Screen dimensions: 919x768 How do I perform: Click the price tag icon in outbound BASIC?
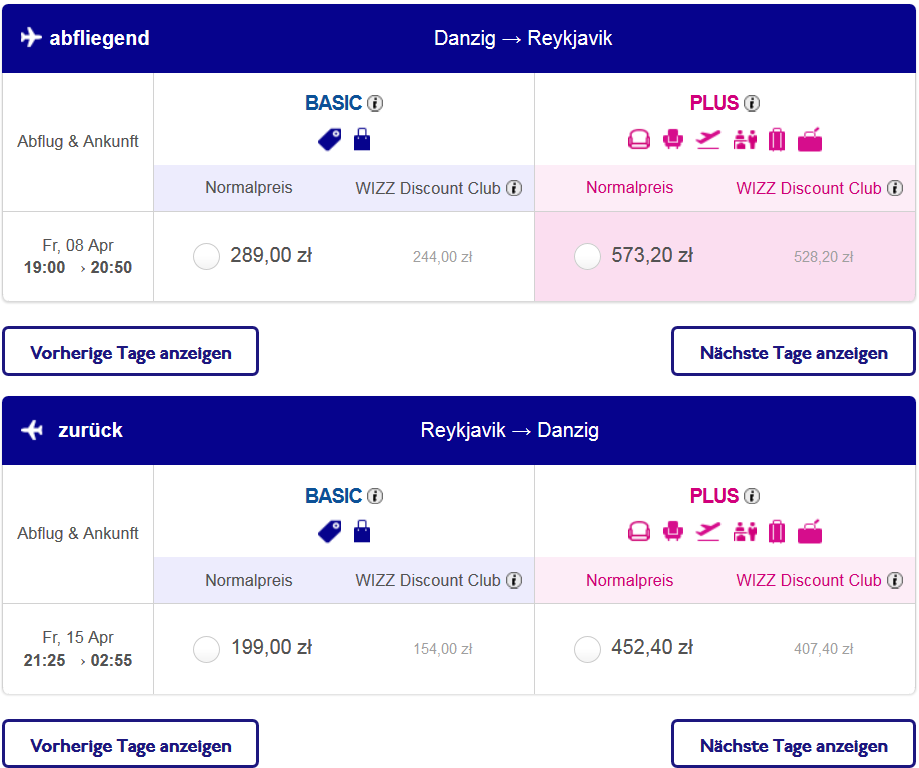329,140
